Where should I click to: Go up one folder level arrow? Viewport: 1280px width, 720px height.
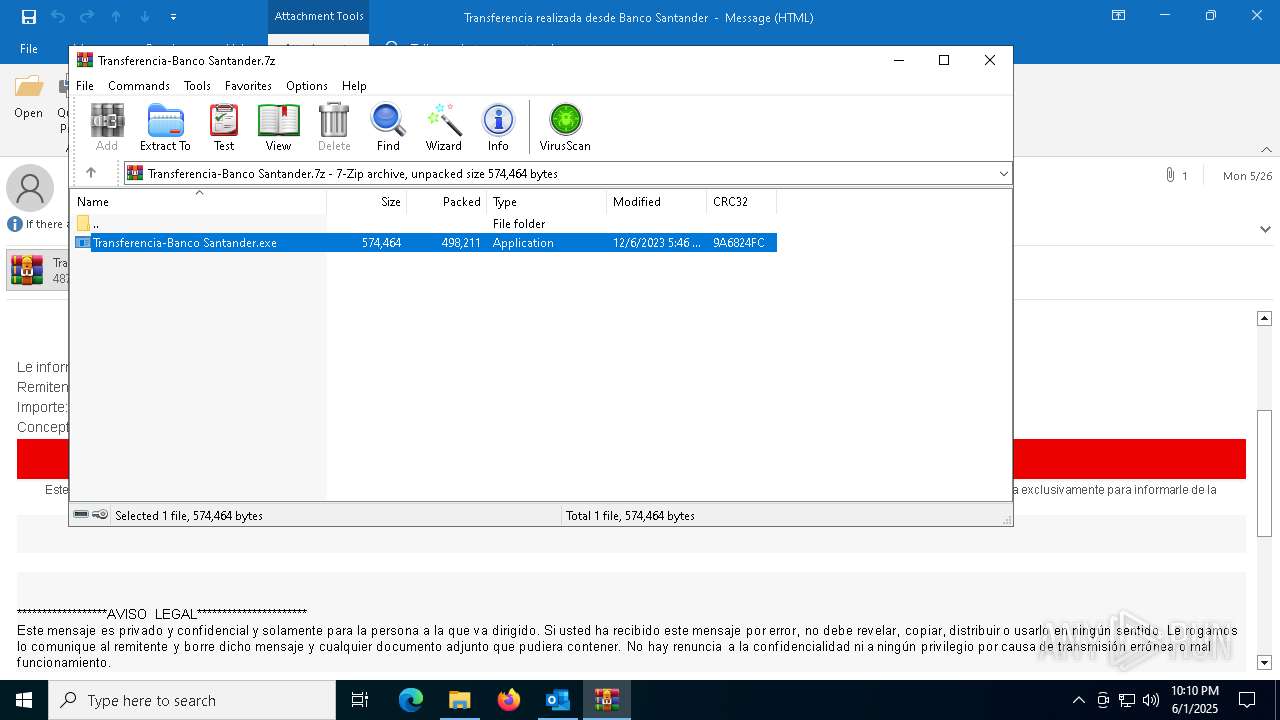[91, 173]
